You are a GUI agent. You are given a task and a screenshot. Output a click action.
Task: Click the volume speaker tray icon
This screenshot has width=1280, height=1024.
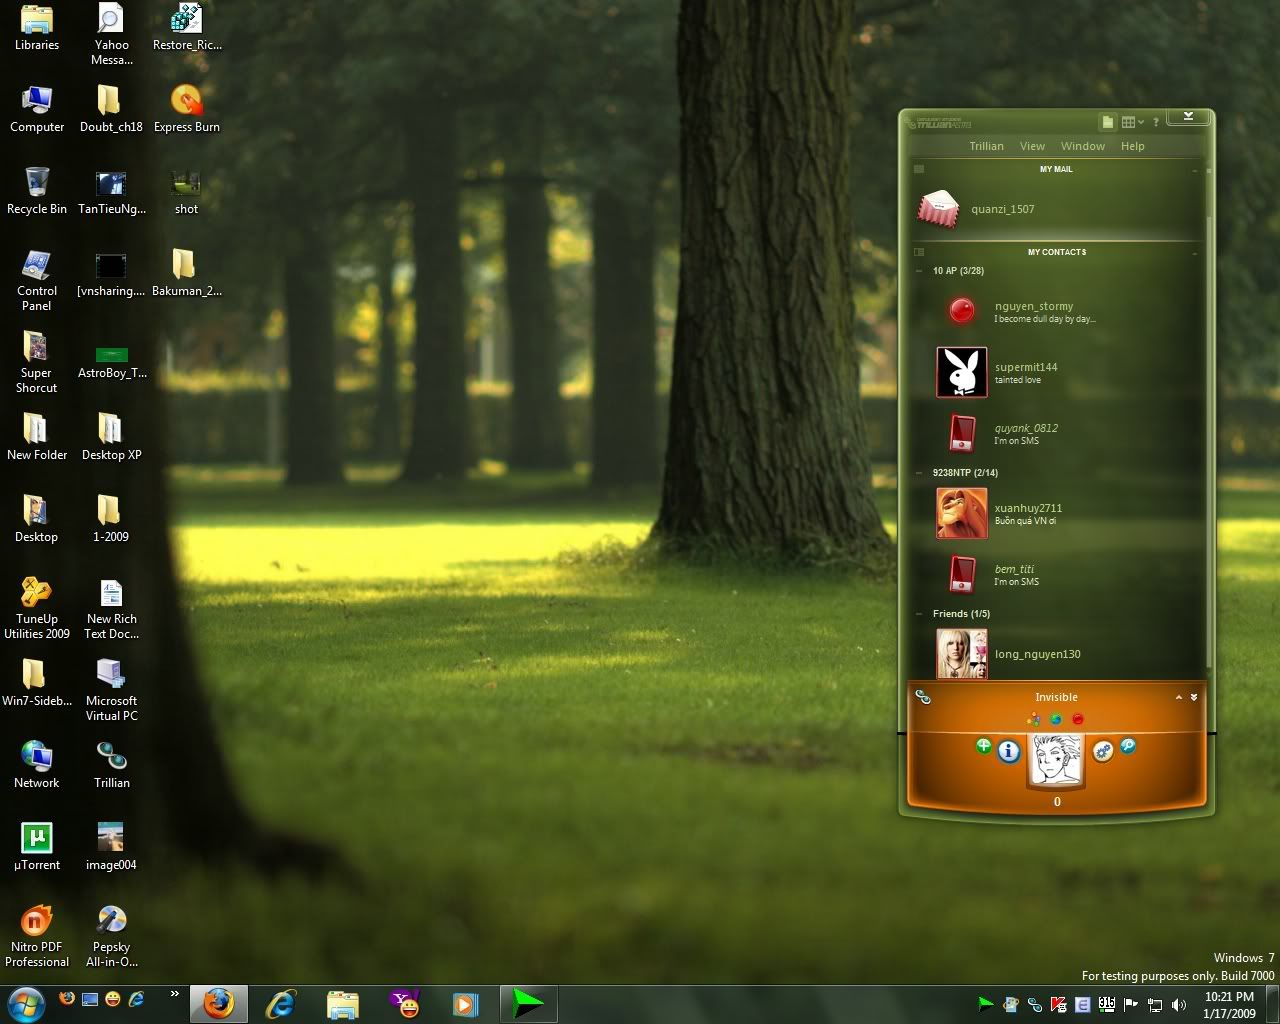[1179, 1005]
